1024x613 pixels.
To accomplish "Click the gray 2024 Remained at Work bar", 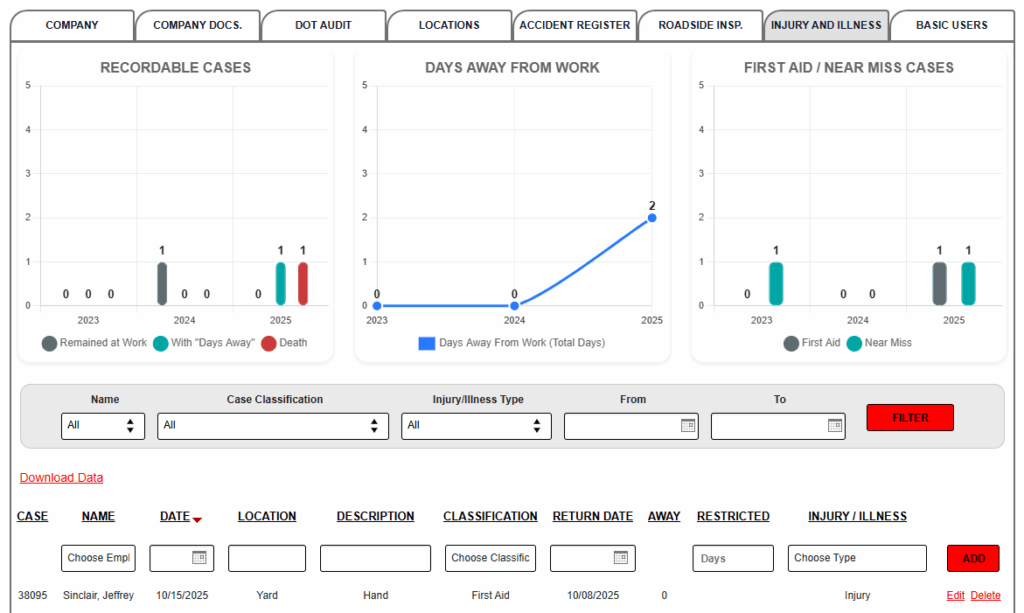I will pos(162,284).
